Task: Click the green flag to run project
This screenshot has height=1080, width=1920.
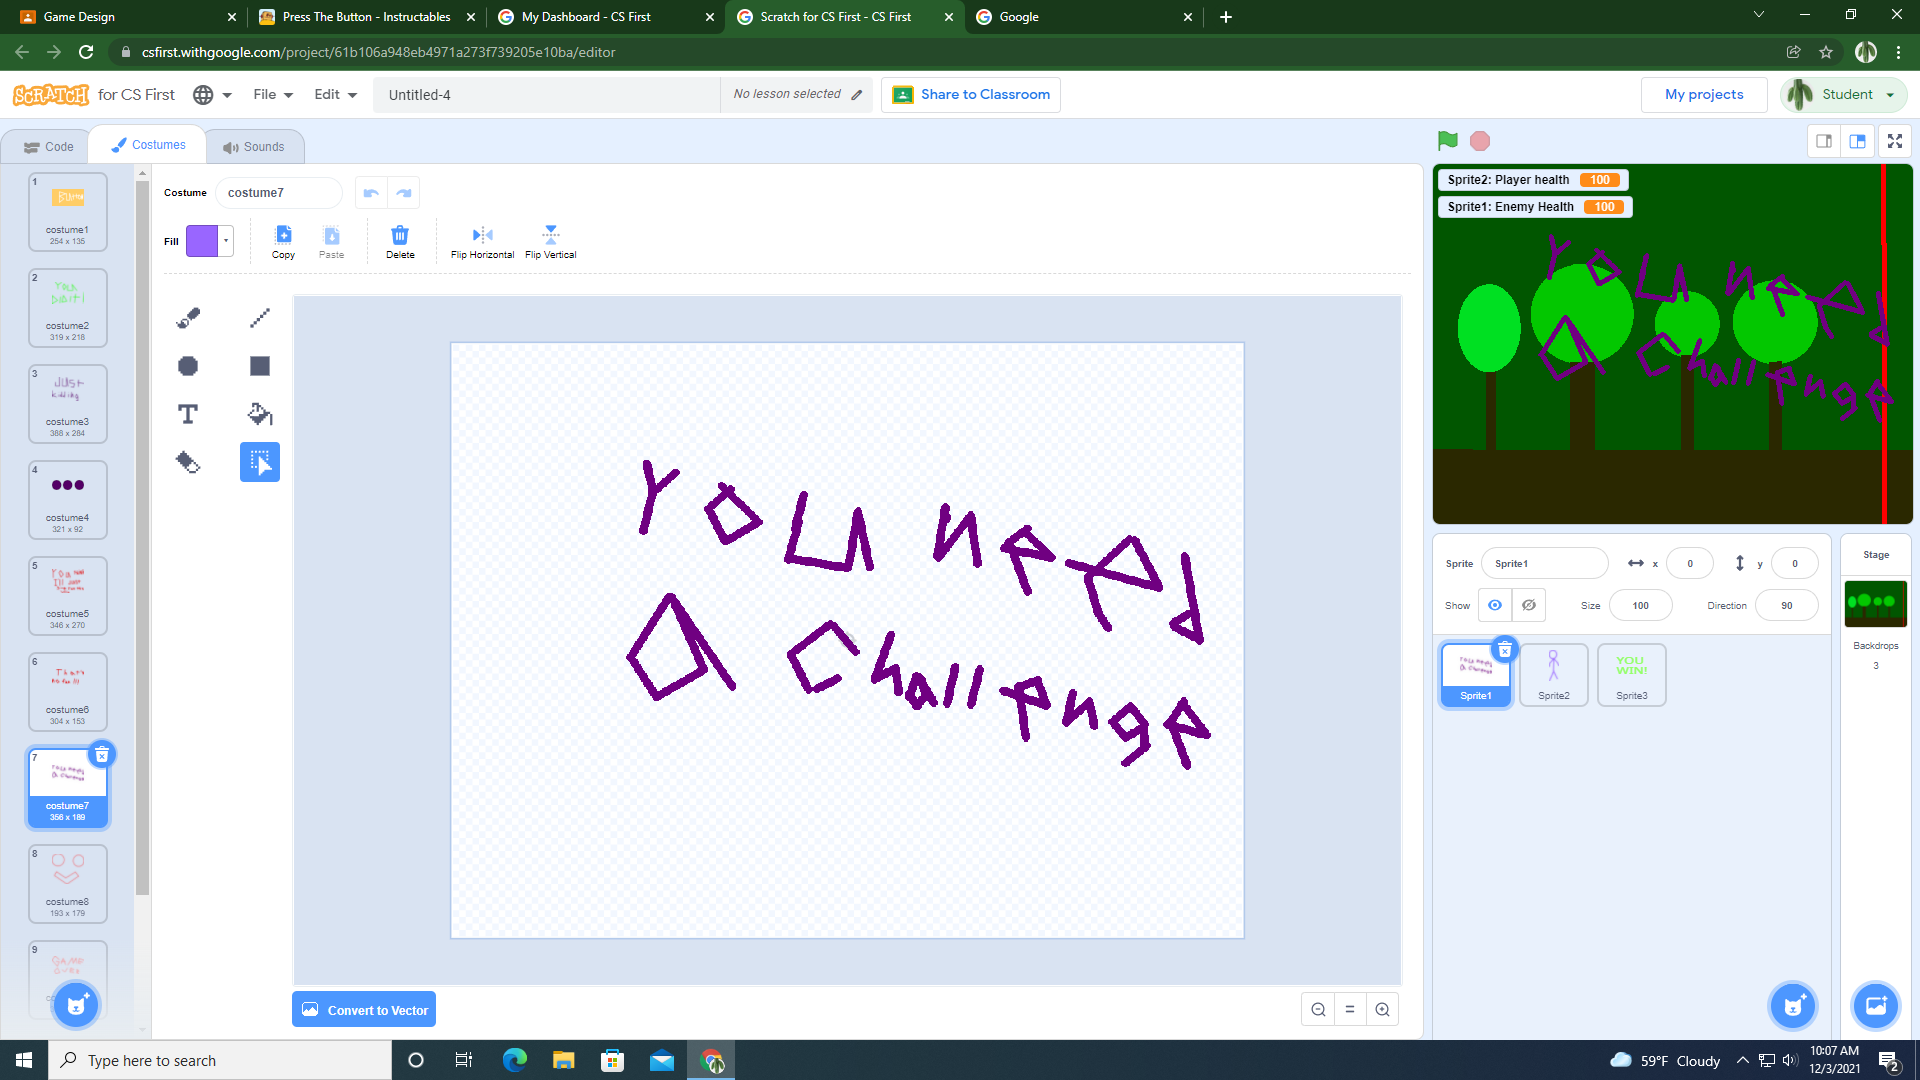Action: [1447, 140]
